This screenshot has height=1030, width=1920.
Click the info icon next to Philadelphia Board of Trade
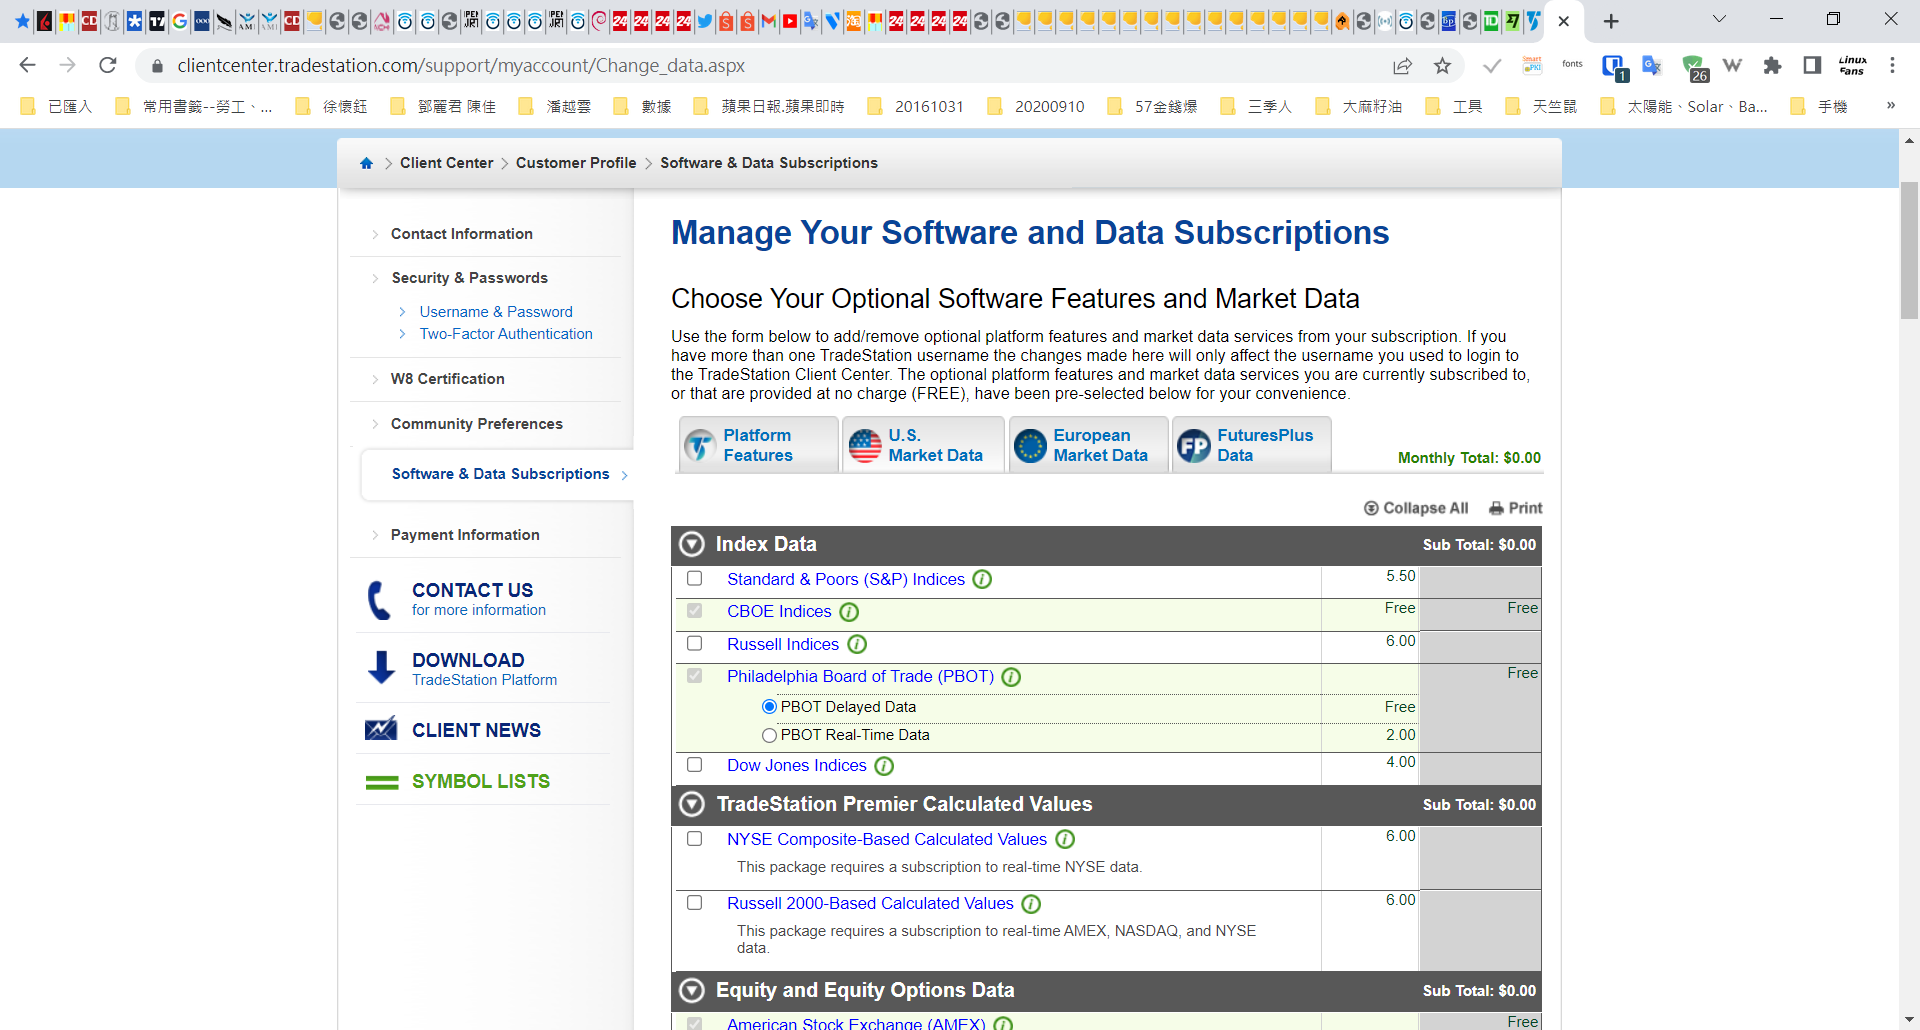tap(1011, 677)
